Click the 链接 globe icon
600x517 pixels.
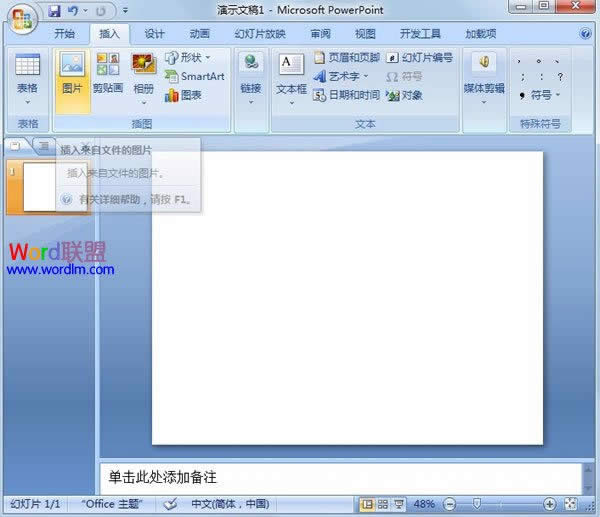[251, 62]
